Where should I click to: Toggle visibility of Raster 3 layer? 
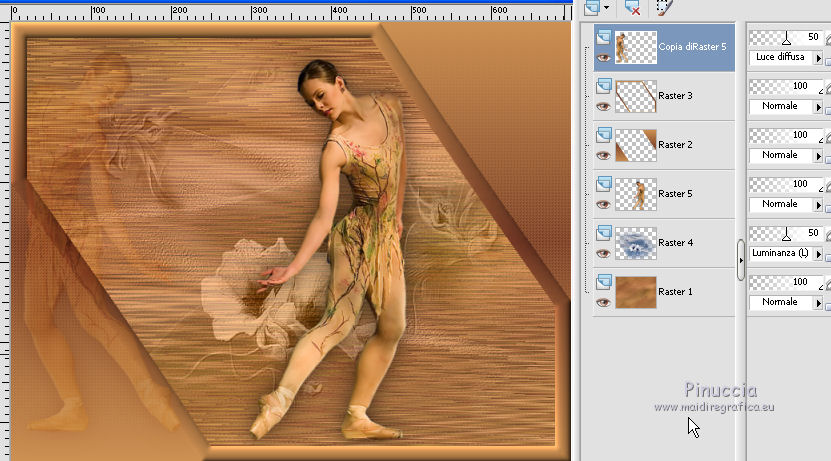point(603,107)
